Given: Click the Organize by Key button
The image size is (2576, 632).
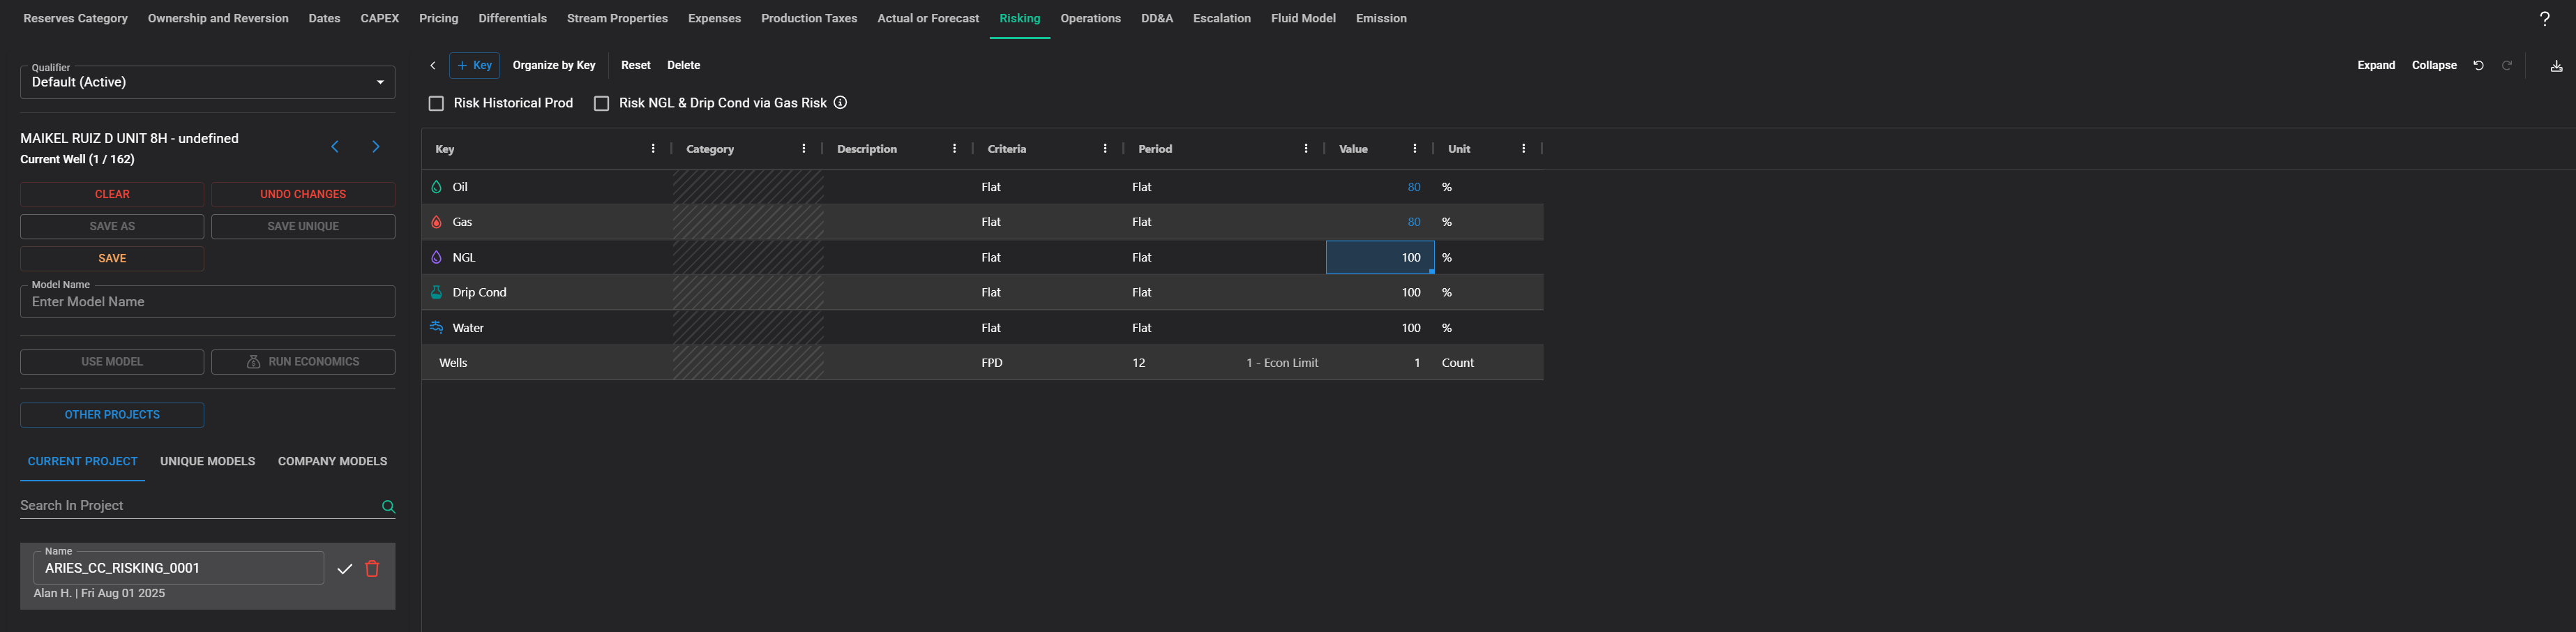Looking at the screenshot, I should (x=553, y=66).
